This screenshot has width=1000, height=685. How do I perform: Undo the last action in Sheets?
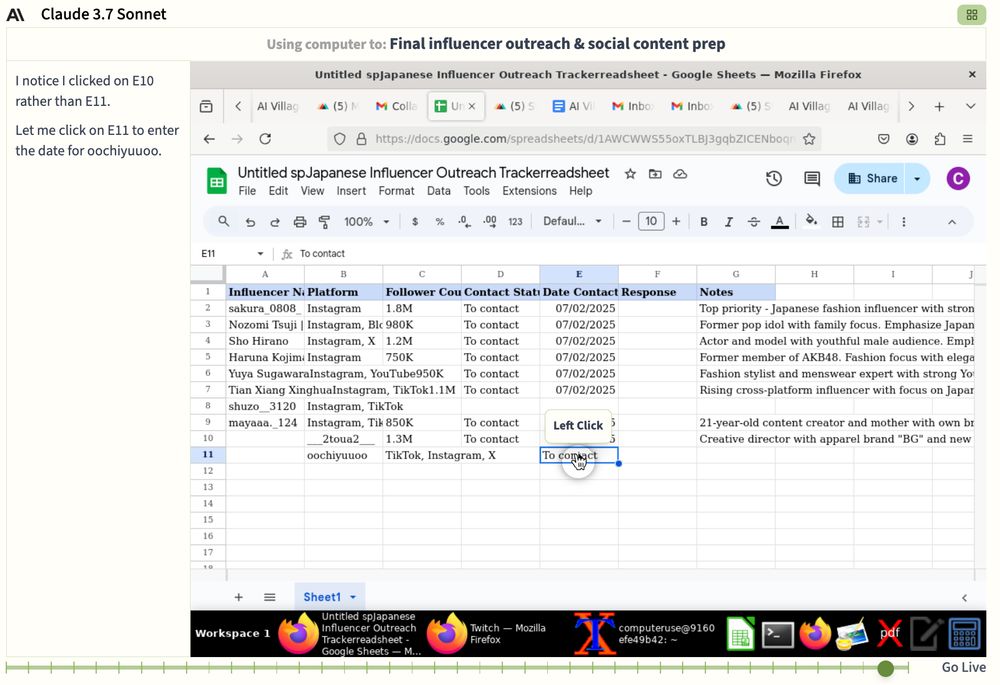coord(250,222)
